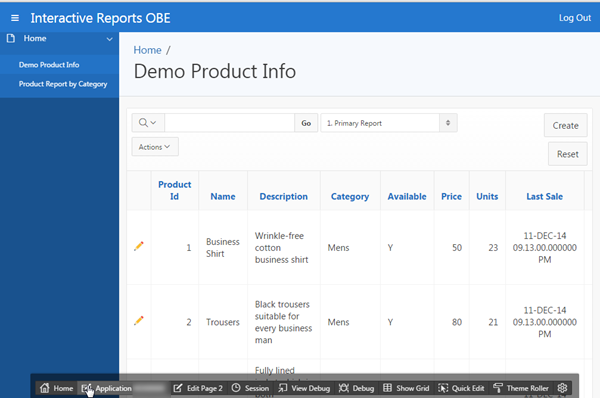The width and height of the screenshot is (600, 398).
Task: Click the report search text field
Action: pyautogui.click(x=230, y=123)
